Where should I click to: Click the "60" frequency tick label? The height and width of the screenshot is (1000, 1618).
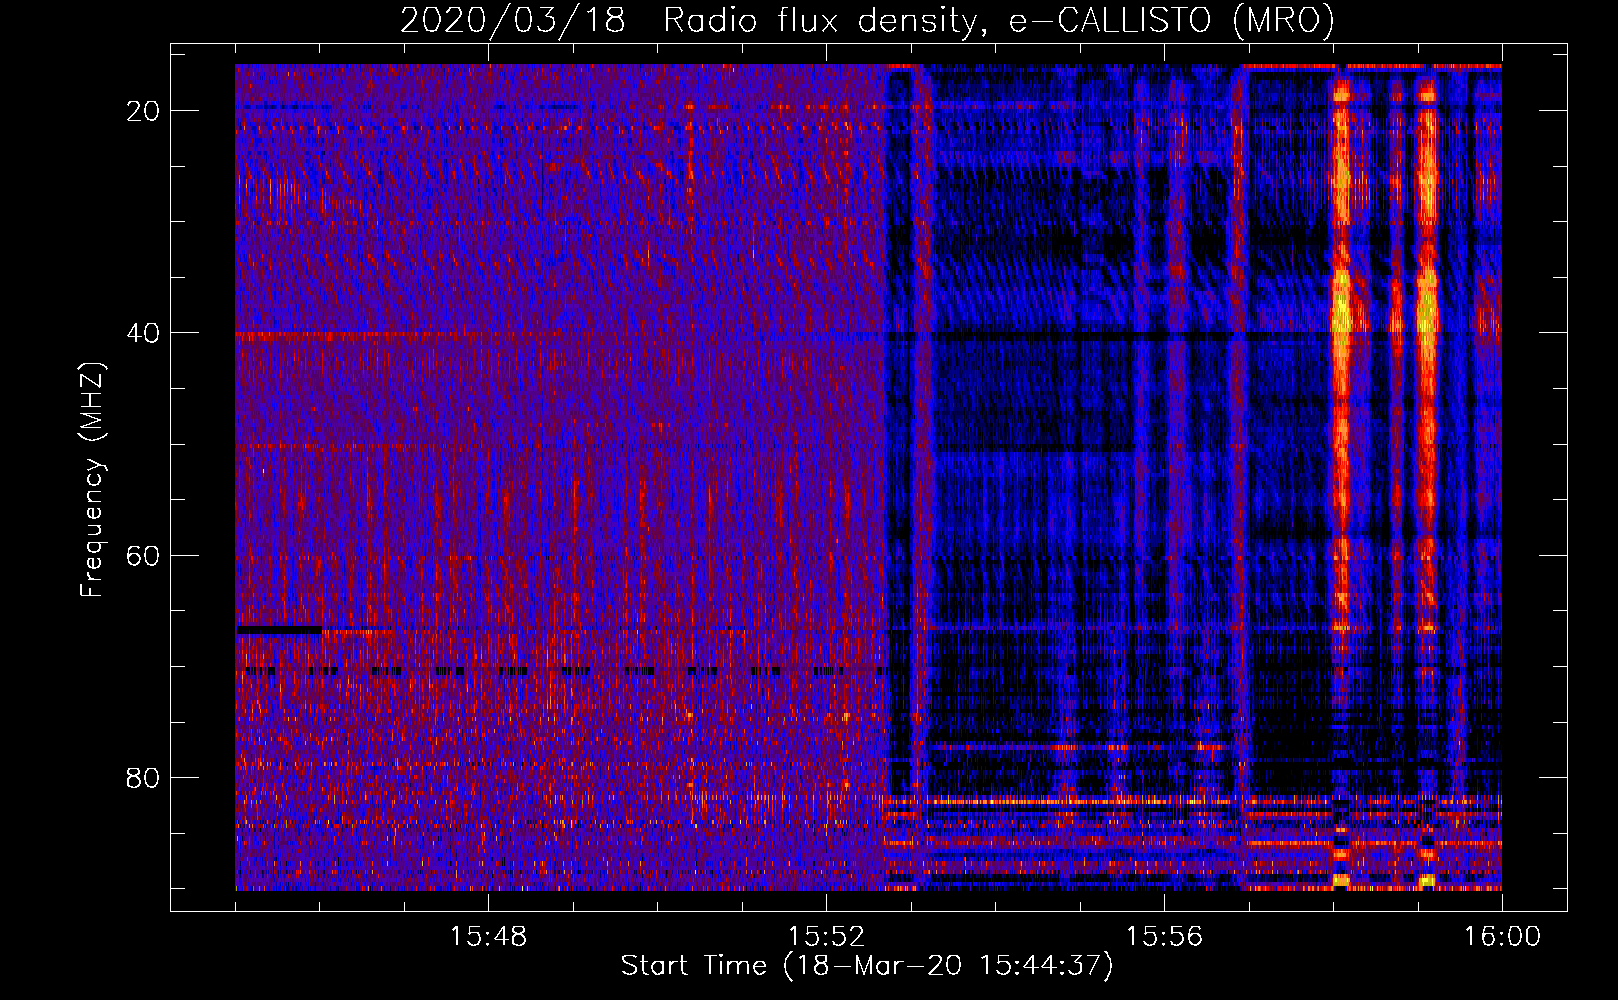(x=144, y=555)
